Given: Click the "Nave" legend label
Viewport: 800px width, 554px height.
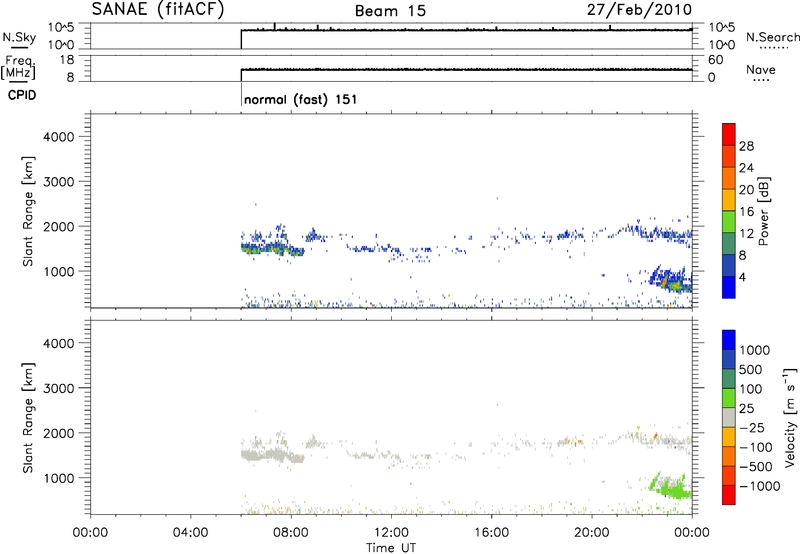Looking at the screenshot, I should coord(761,69).
